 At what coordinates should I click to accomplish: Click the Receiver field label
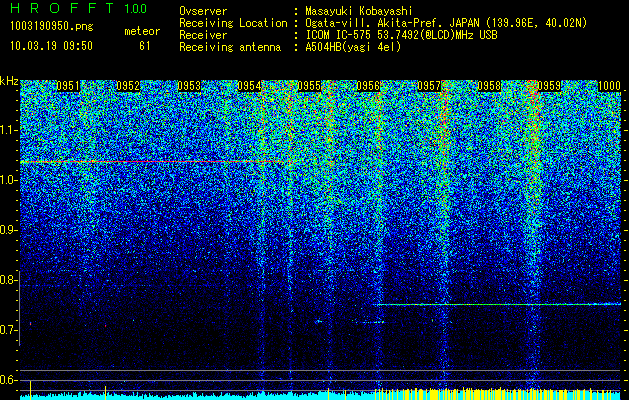203,35
